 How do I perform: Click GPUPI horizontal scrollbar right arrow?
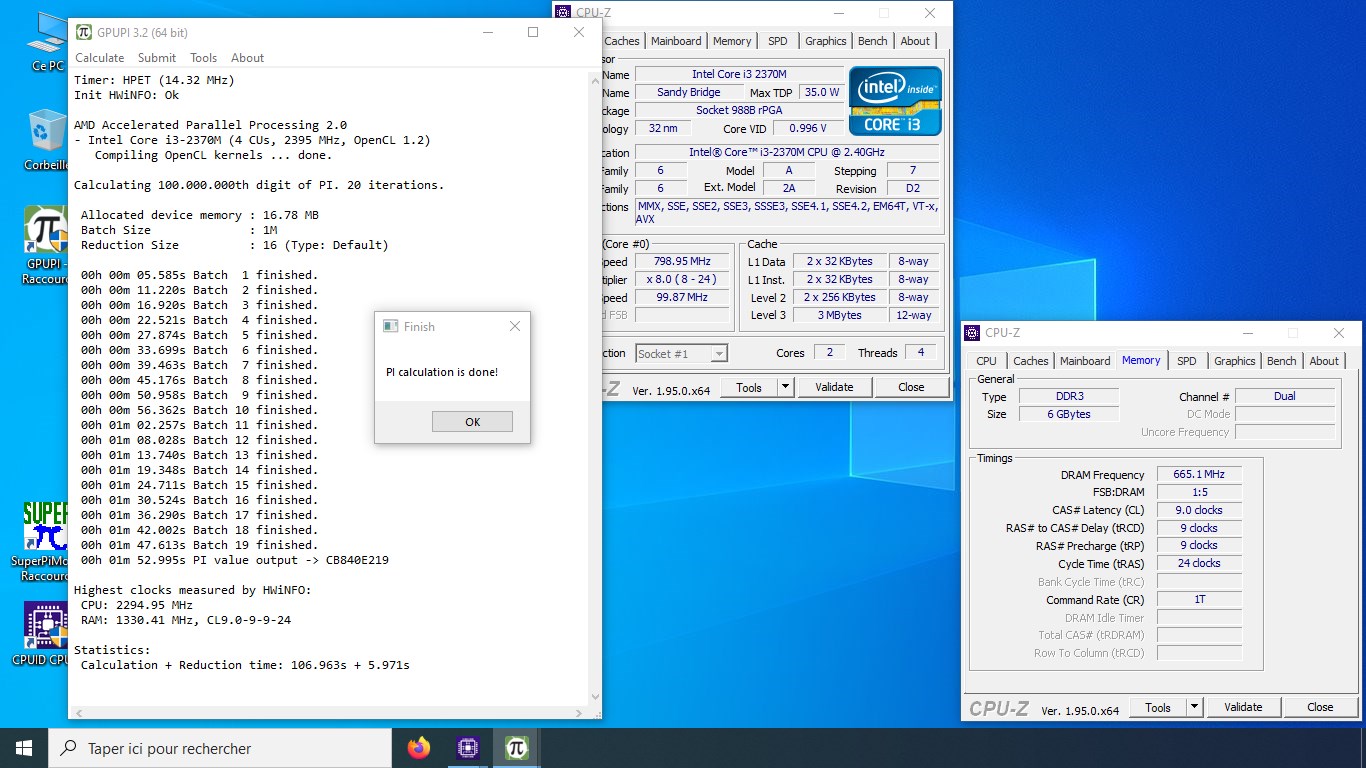pyautogui.click(x=579, y=712)
